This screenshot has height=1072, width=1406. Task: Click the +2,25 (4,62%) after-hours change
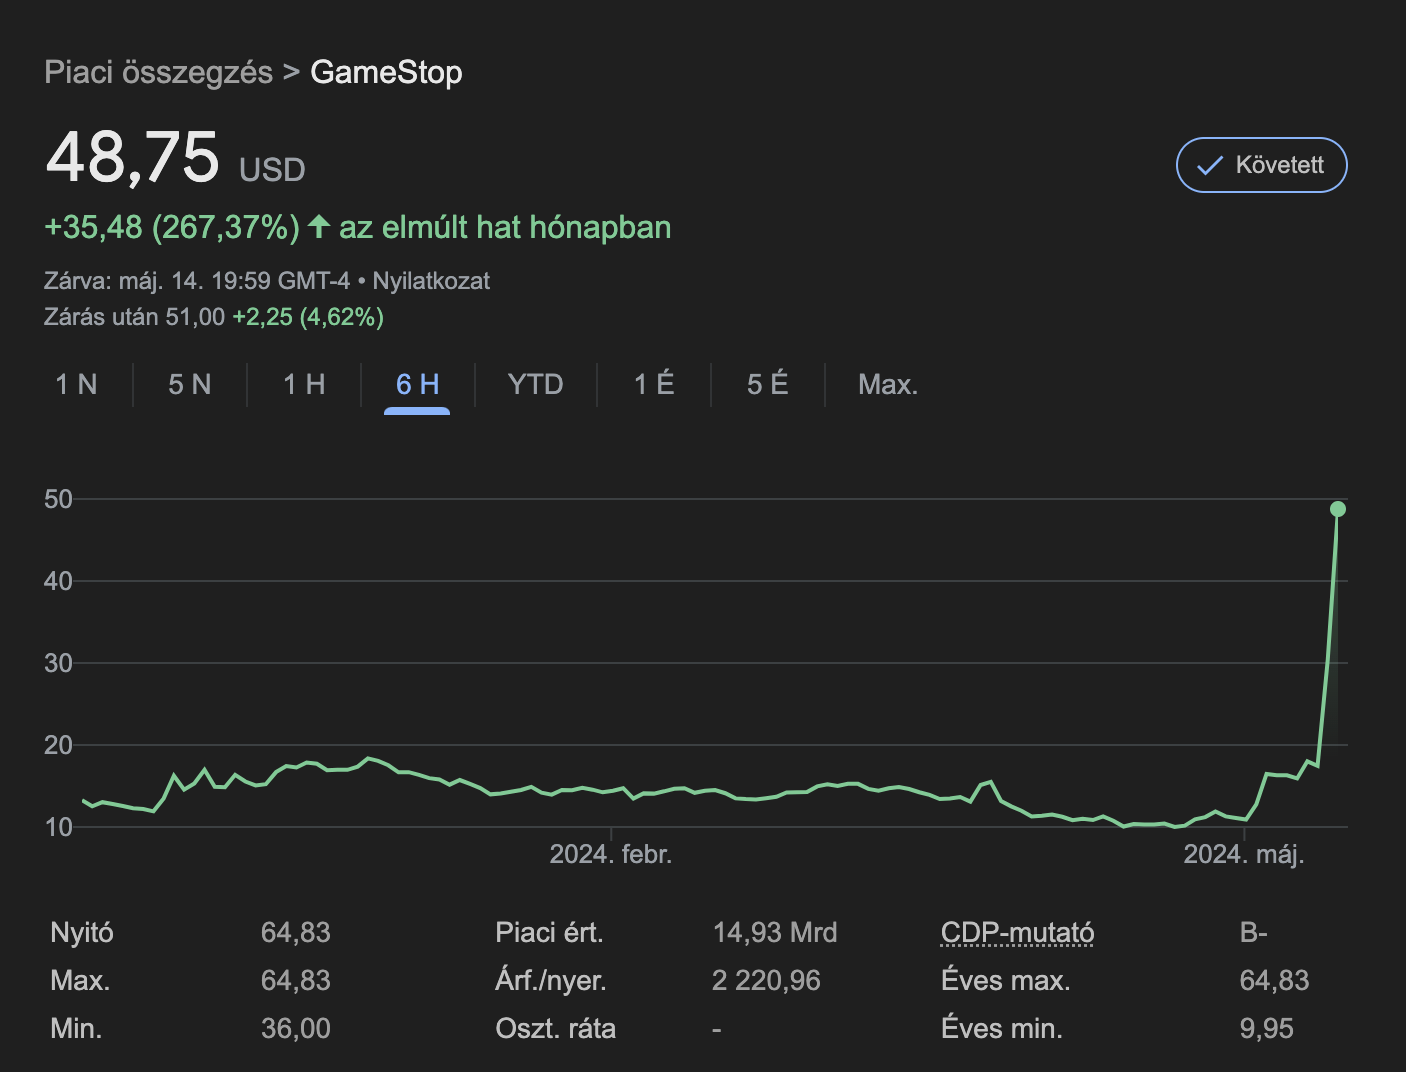point(308,317)
